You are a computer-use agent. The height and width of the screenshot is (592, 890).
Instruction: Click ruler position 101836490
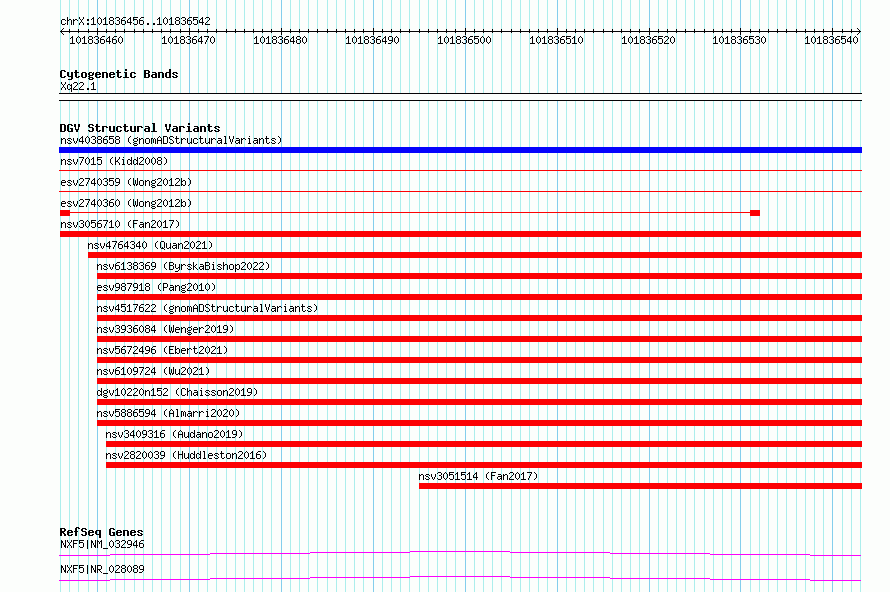372,40
